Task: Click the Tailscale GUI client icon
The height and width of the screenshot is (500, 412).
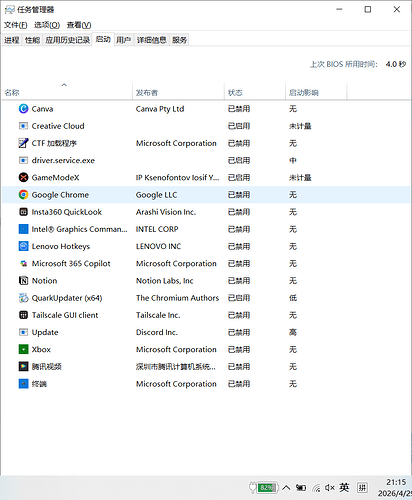Action: point(23,315)
